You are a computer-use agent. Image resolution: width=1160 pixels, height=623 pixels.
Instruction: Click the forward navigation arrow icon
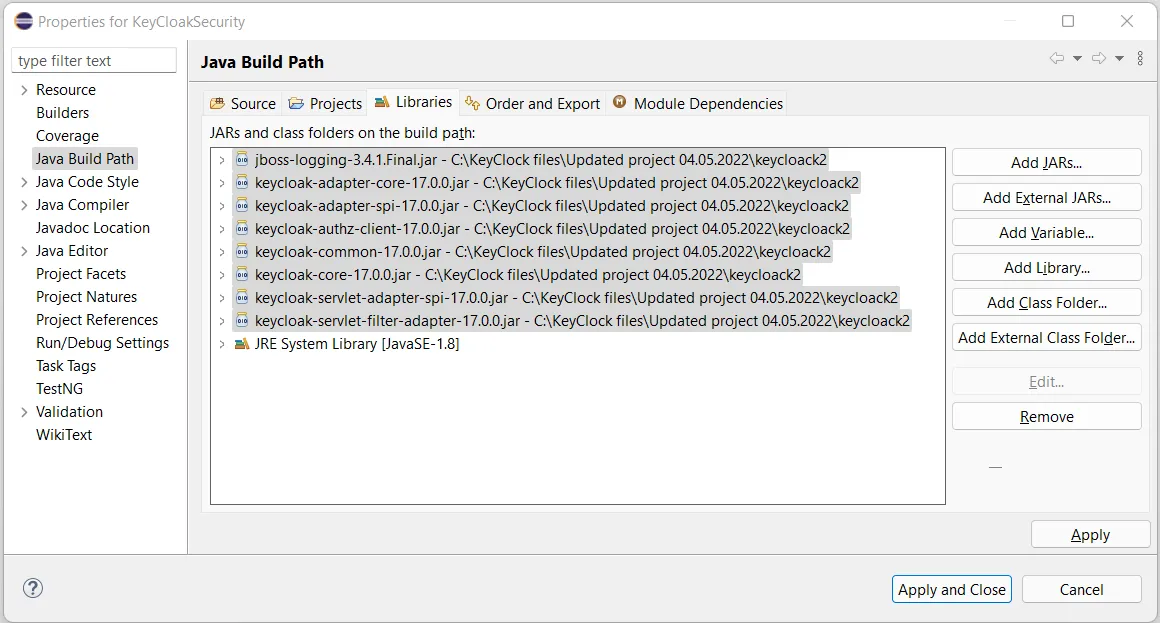[1099, 58]
